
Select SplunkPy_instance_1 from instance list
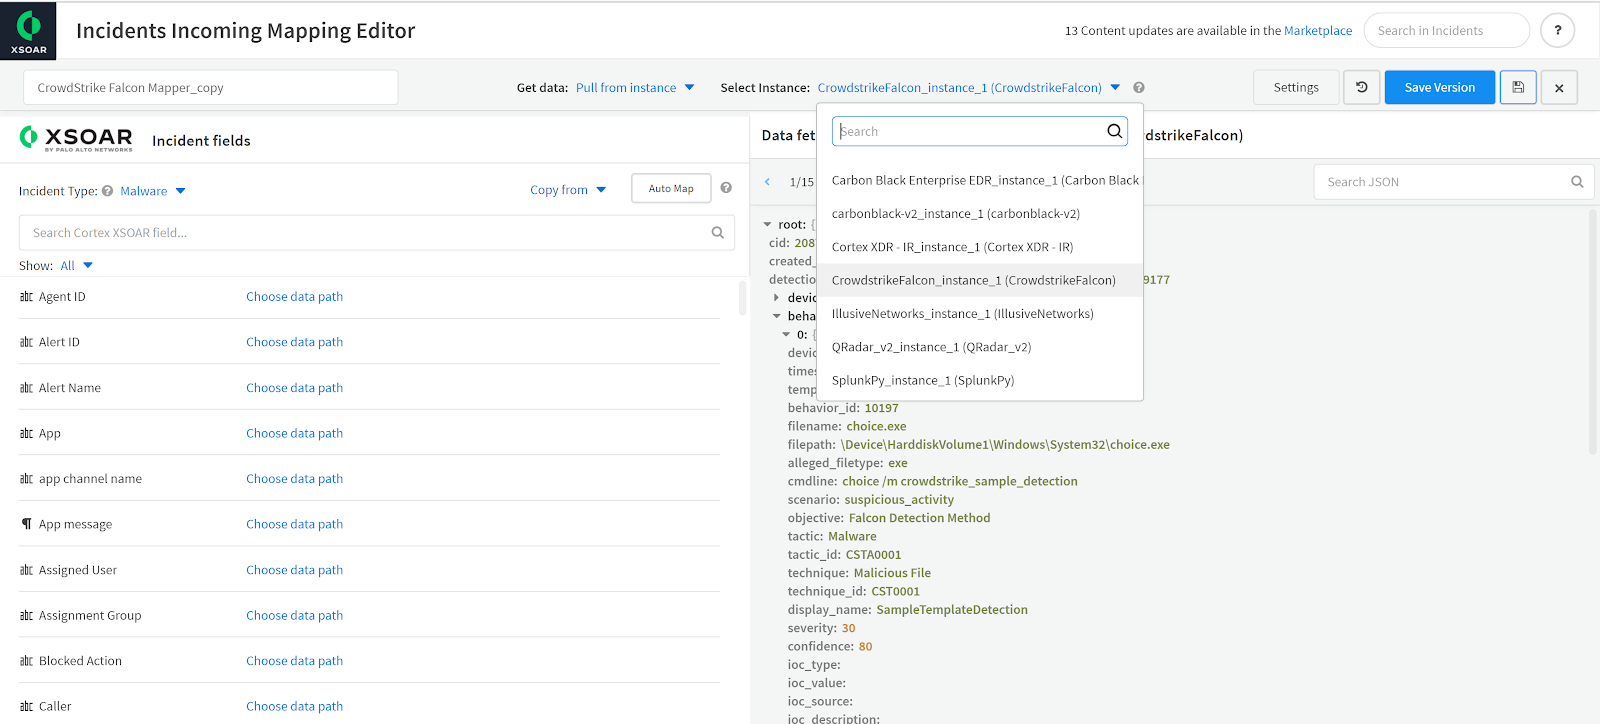pyautogui.click(x=922, y=381)
